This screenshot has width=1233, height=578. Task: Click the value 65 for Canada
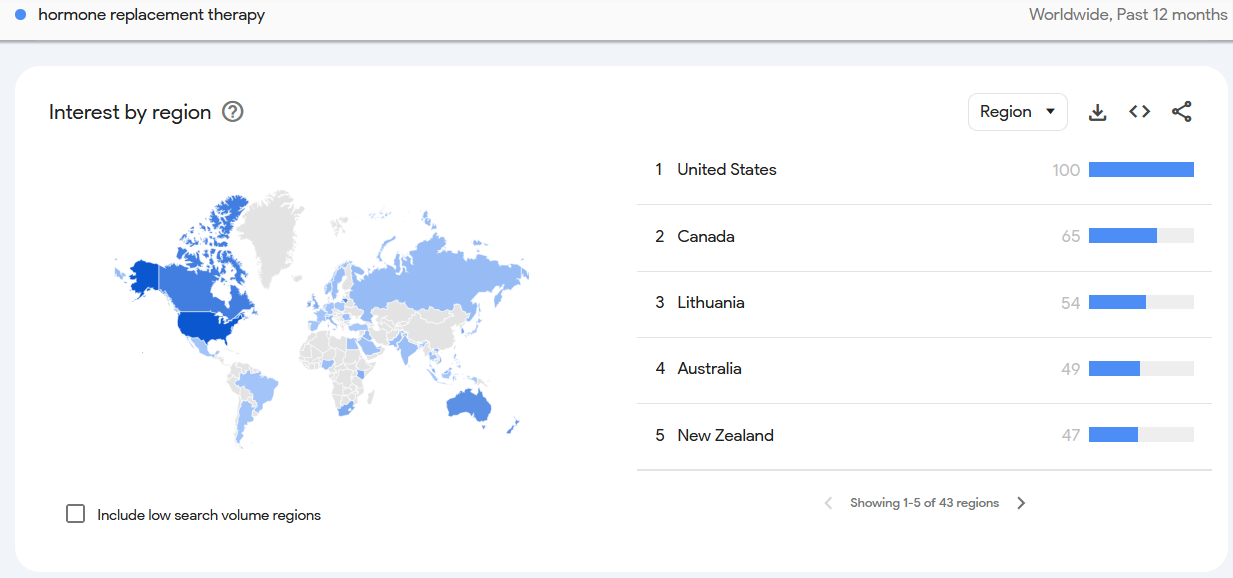pyautogui.click(x=1071, y=237)
